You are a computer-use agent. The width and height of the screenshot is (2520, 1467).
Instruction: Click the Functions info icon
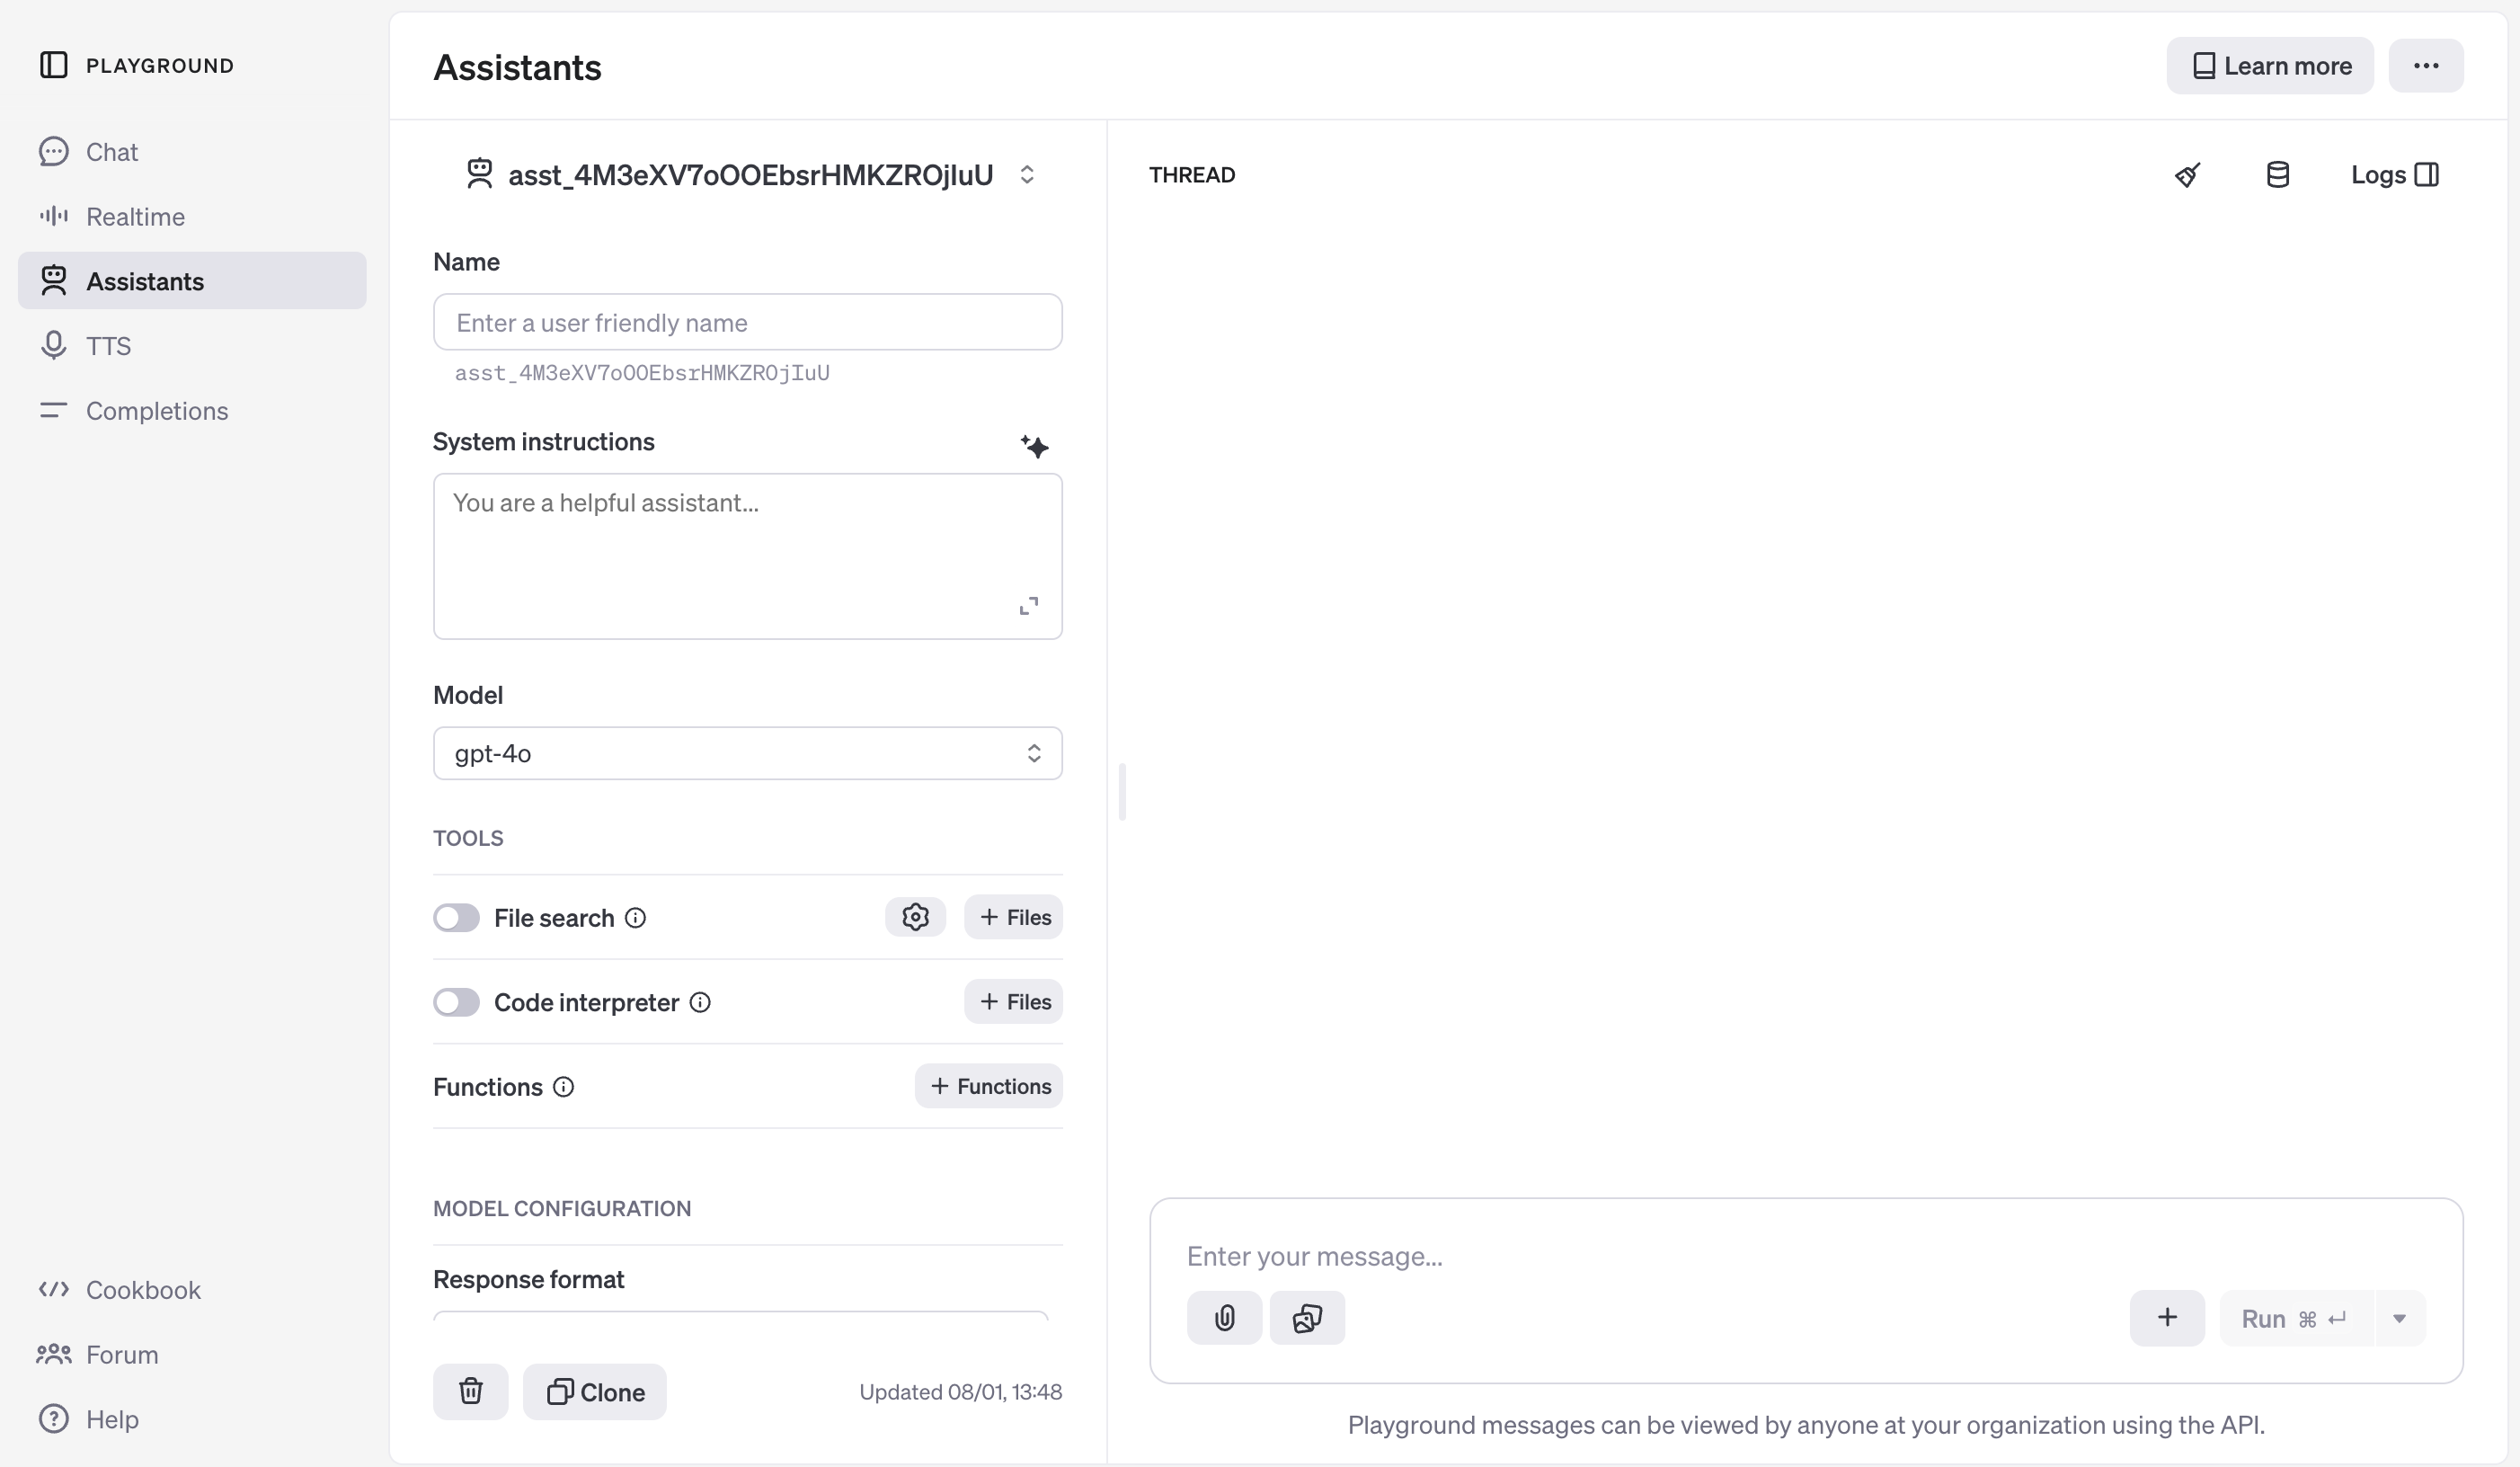[x=564, y=1087]
